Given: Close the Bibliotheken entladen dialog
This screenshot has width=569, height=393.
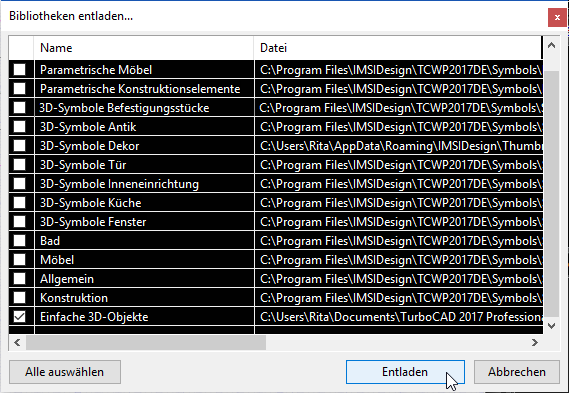Looking at the screenshot, I should tap(557, 17).
